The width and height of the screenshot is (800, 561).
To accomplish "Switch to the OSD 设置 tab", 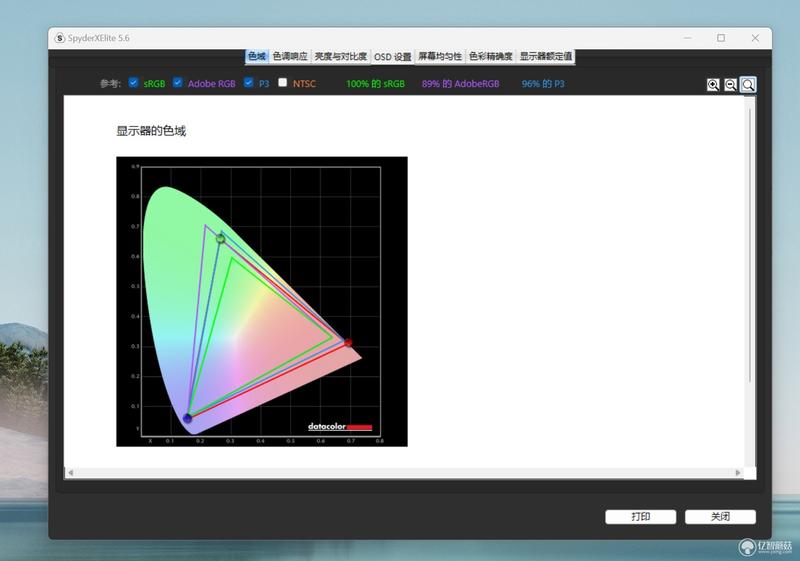I will [x=392, y=57].
